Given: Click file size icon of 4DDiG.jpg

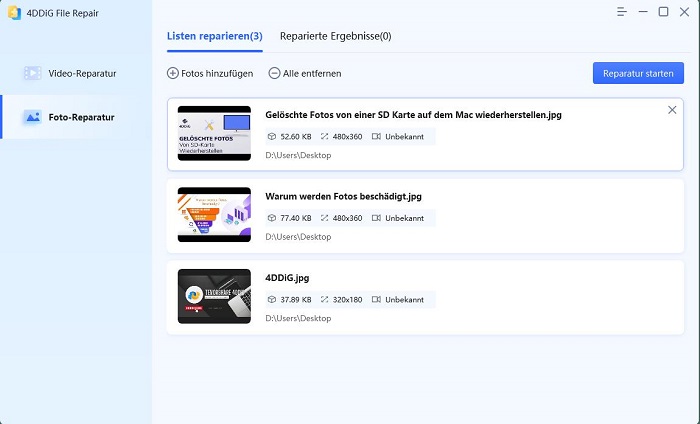Looking at the screenshot, I should [272, 299].
